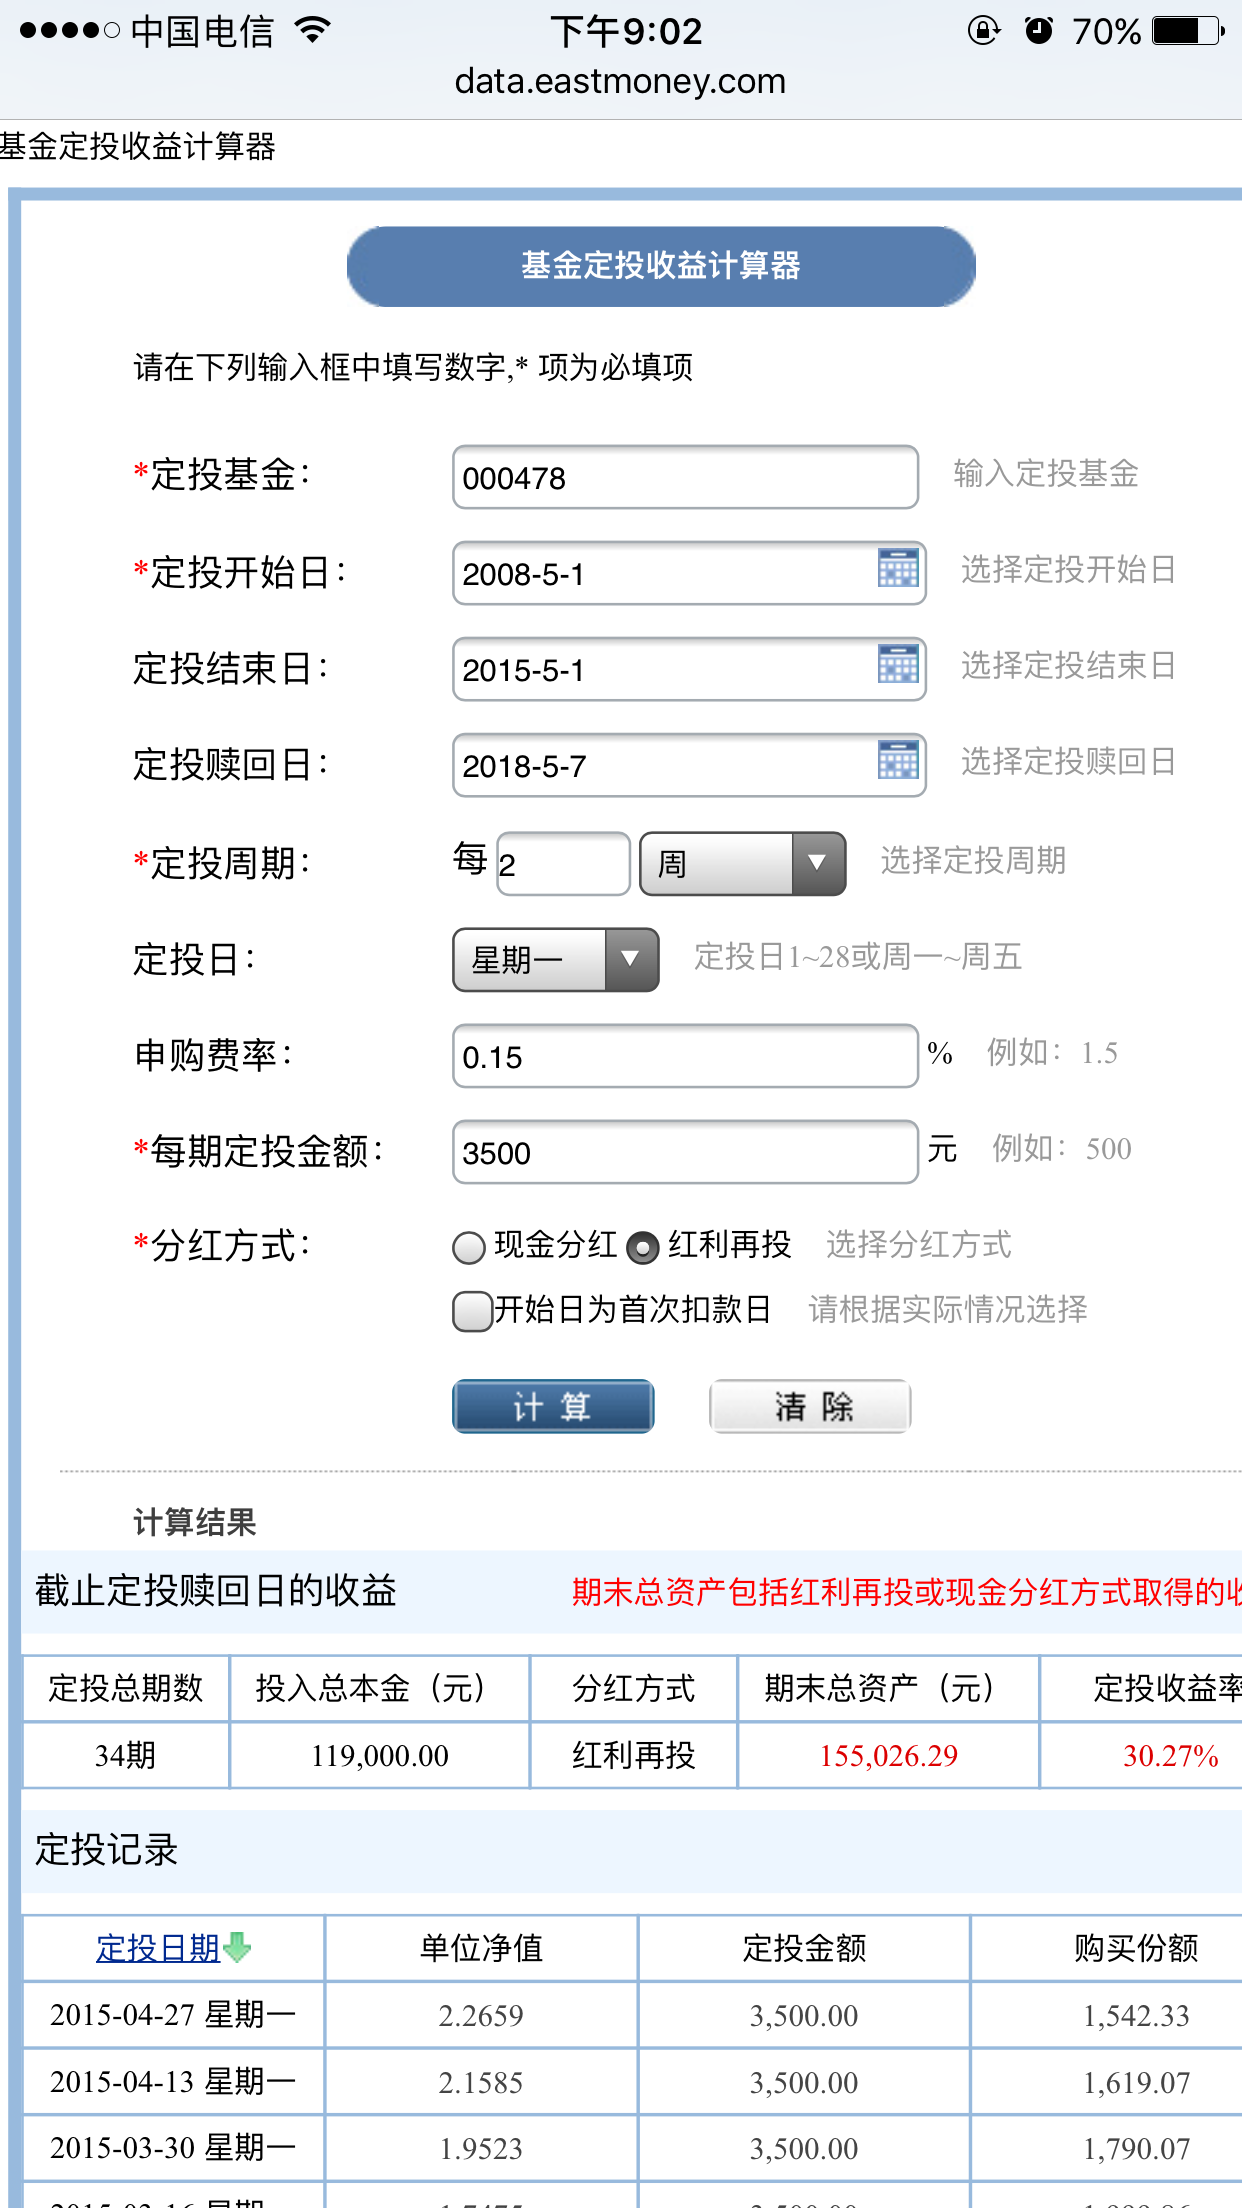The width and height of the screenshot is (1242, 2208).
Task: Check the 开始日为首次扣款日 checkbox
Action: (x=472, y=1311)
